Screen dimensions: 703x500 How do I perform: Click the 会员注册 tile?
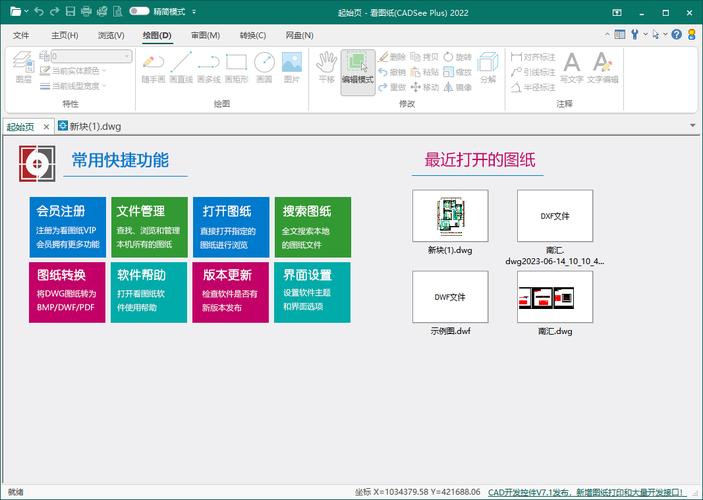[x=68, y=227]
